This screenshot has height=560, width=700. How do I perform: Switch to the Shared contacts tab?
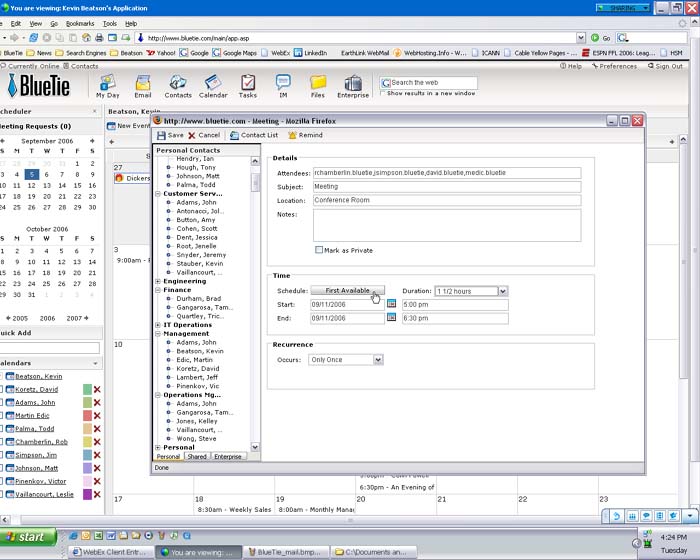click(x=197, y=456)
